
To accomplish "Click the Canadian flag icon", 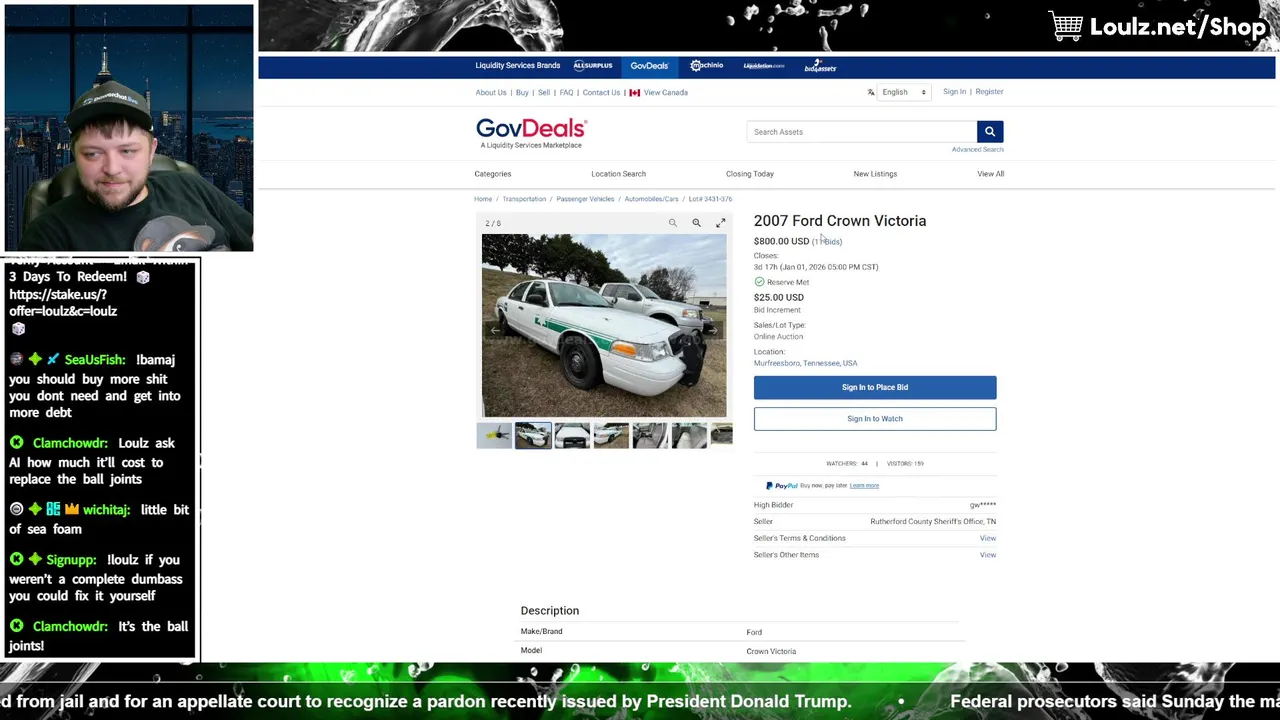I will pos(634,93).
